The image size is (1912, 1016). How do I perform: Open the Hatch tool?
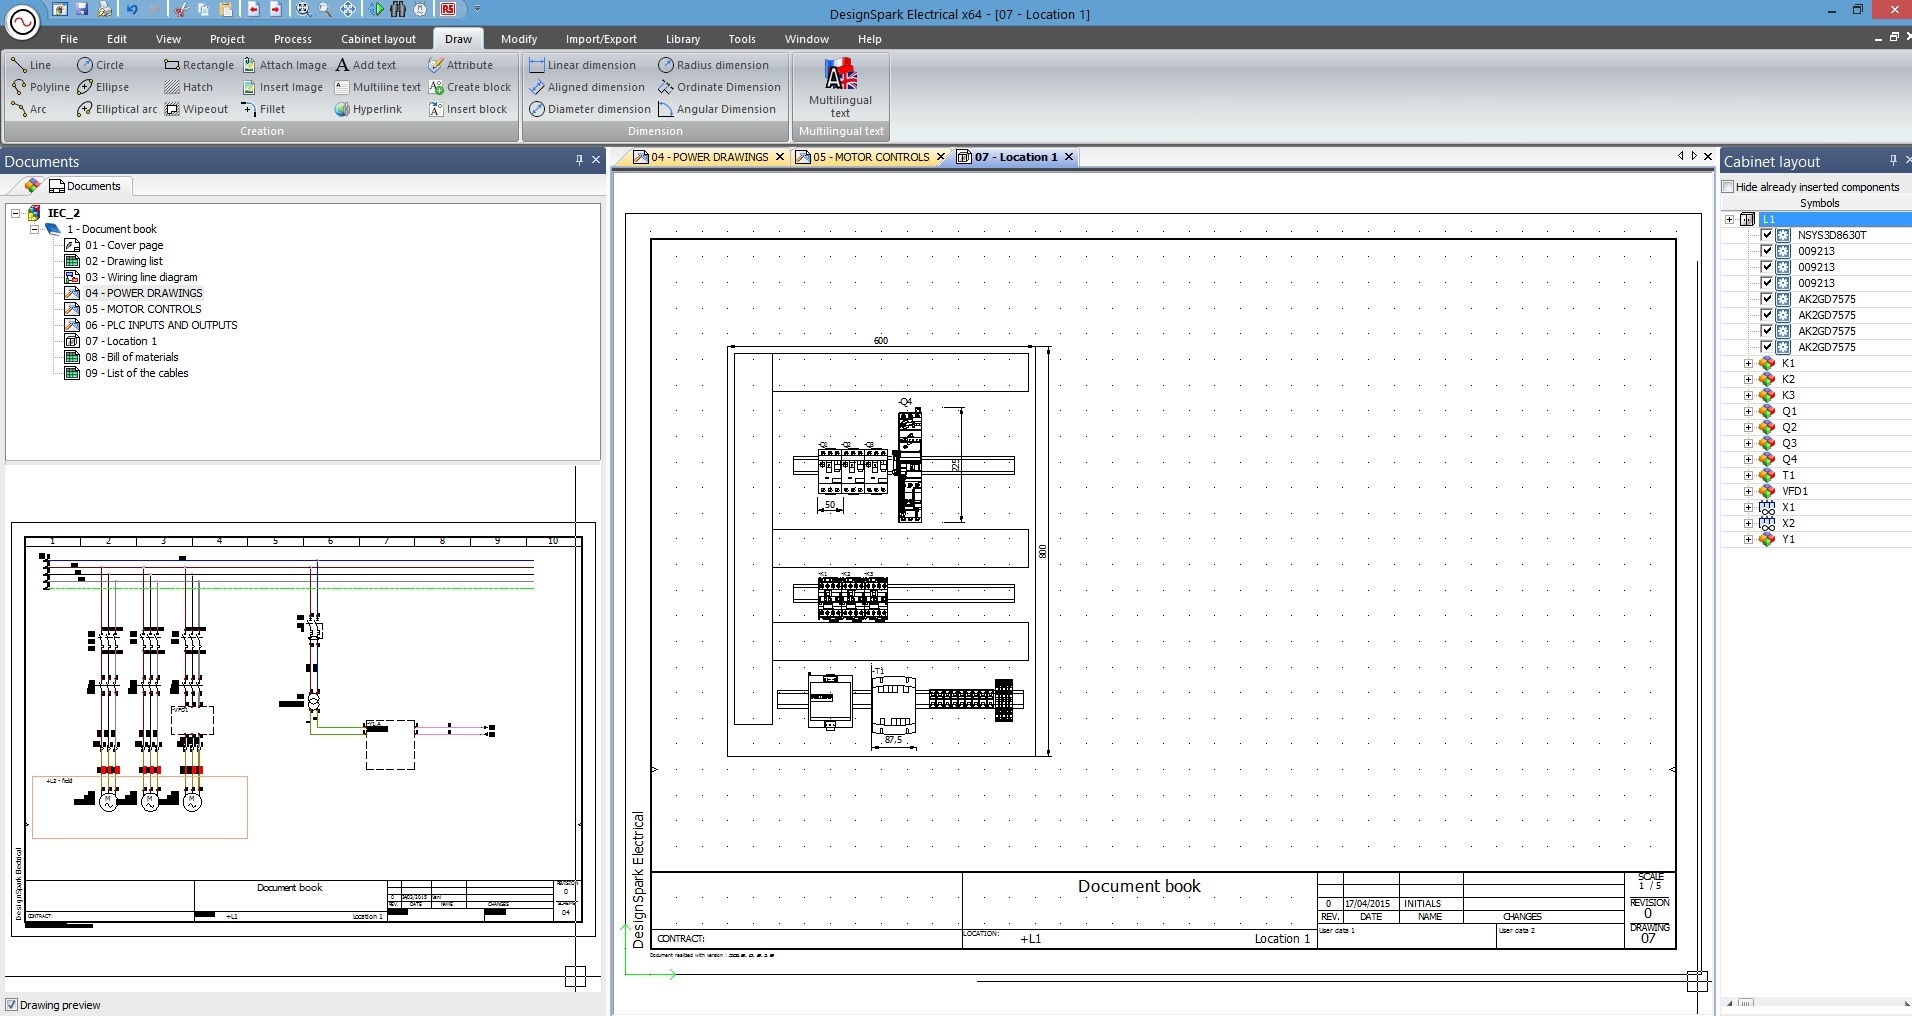point(190,87)
